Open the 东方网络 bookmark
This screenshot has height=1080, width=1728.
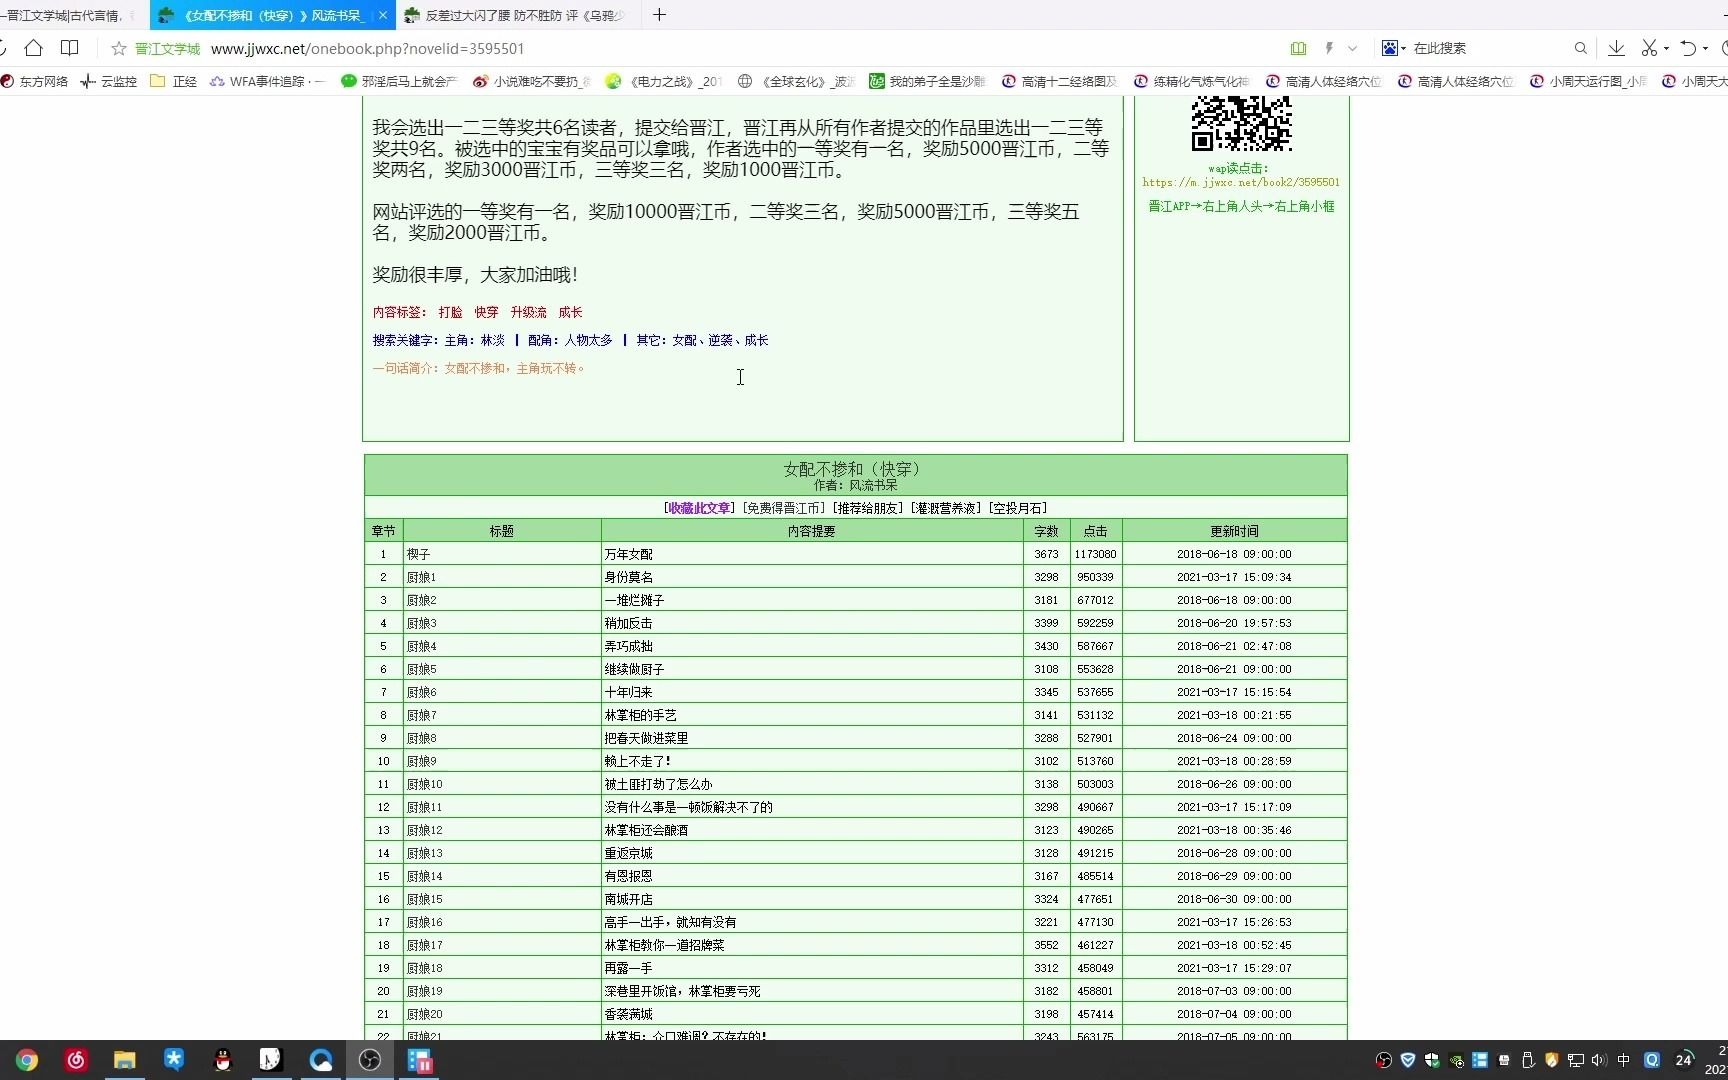[35, 82]
